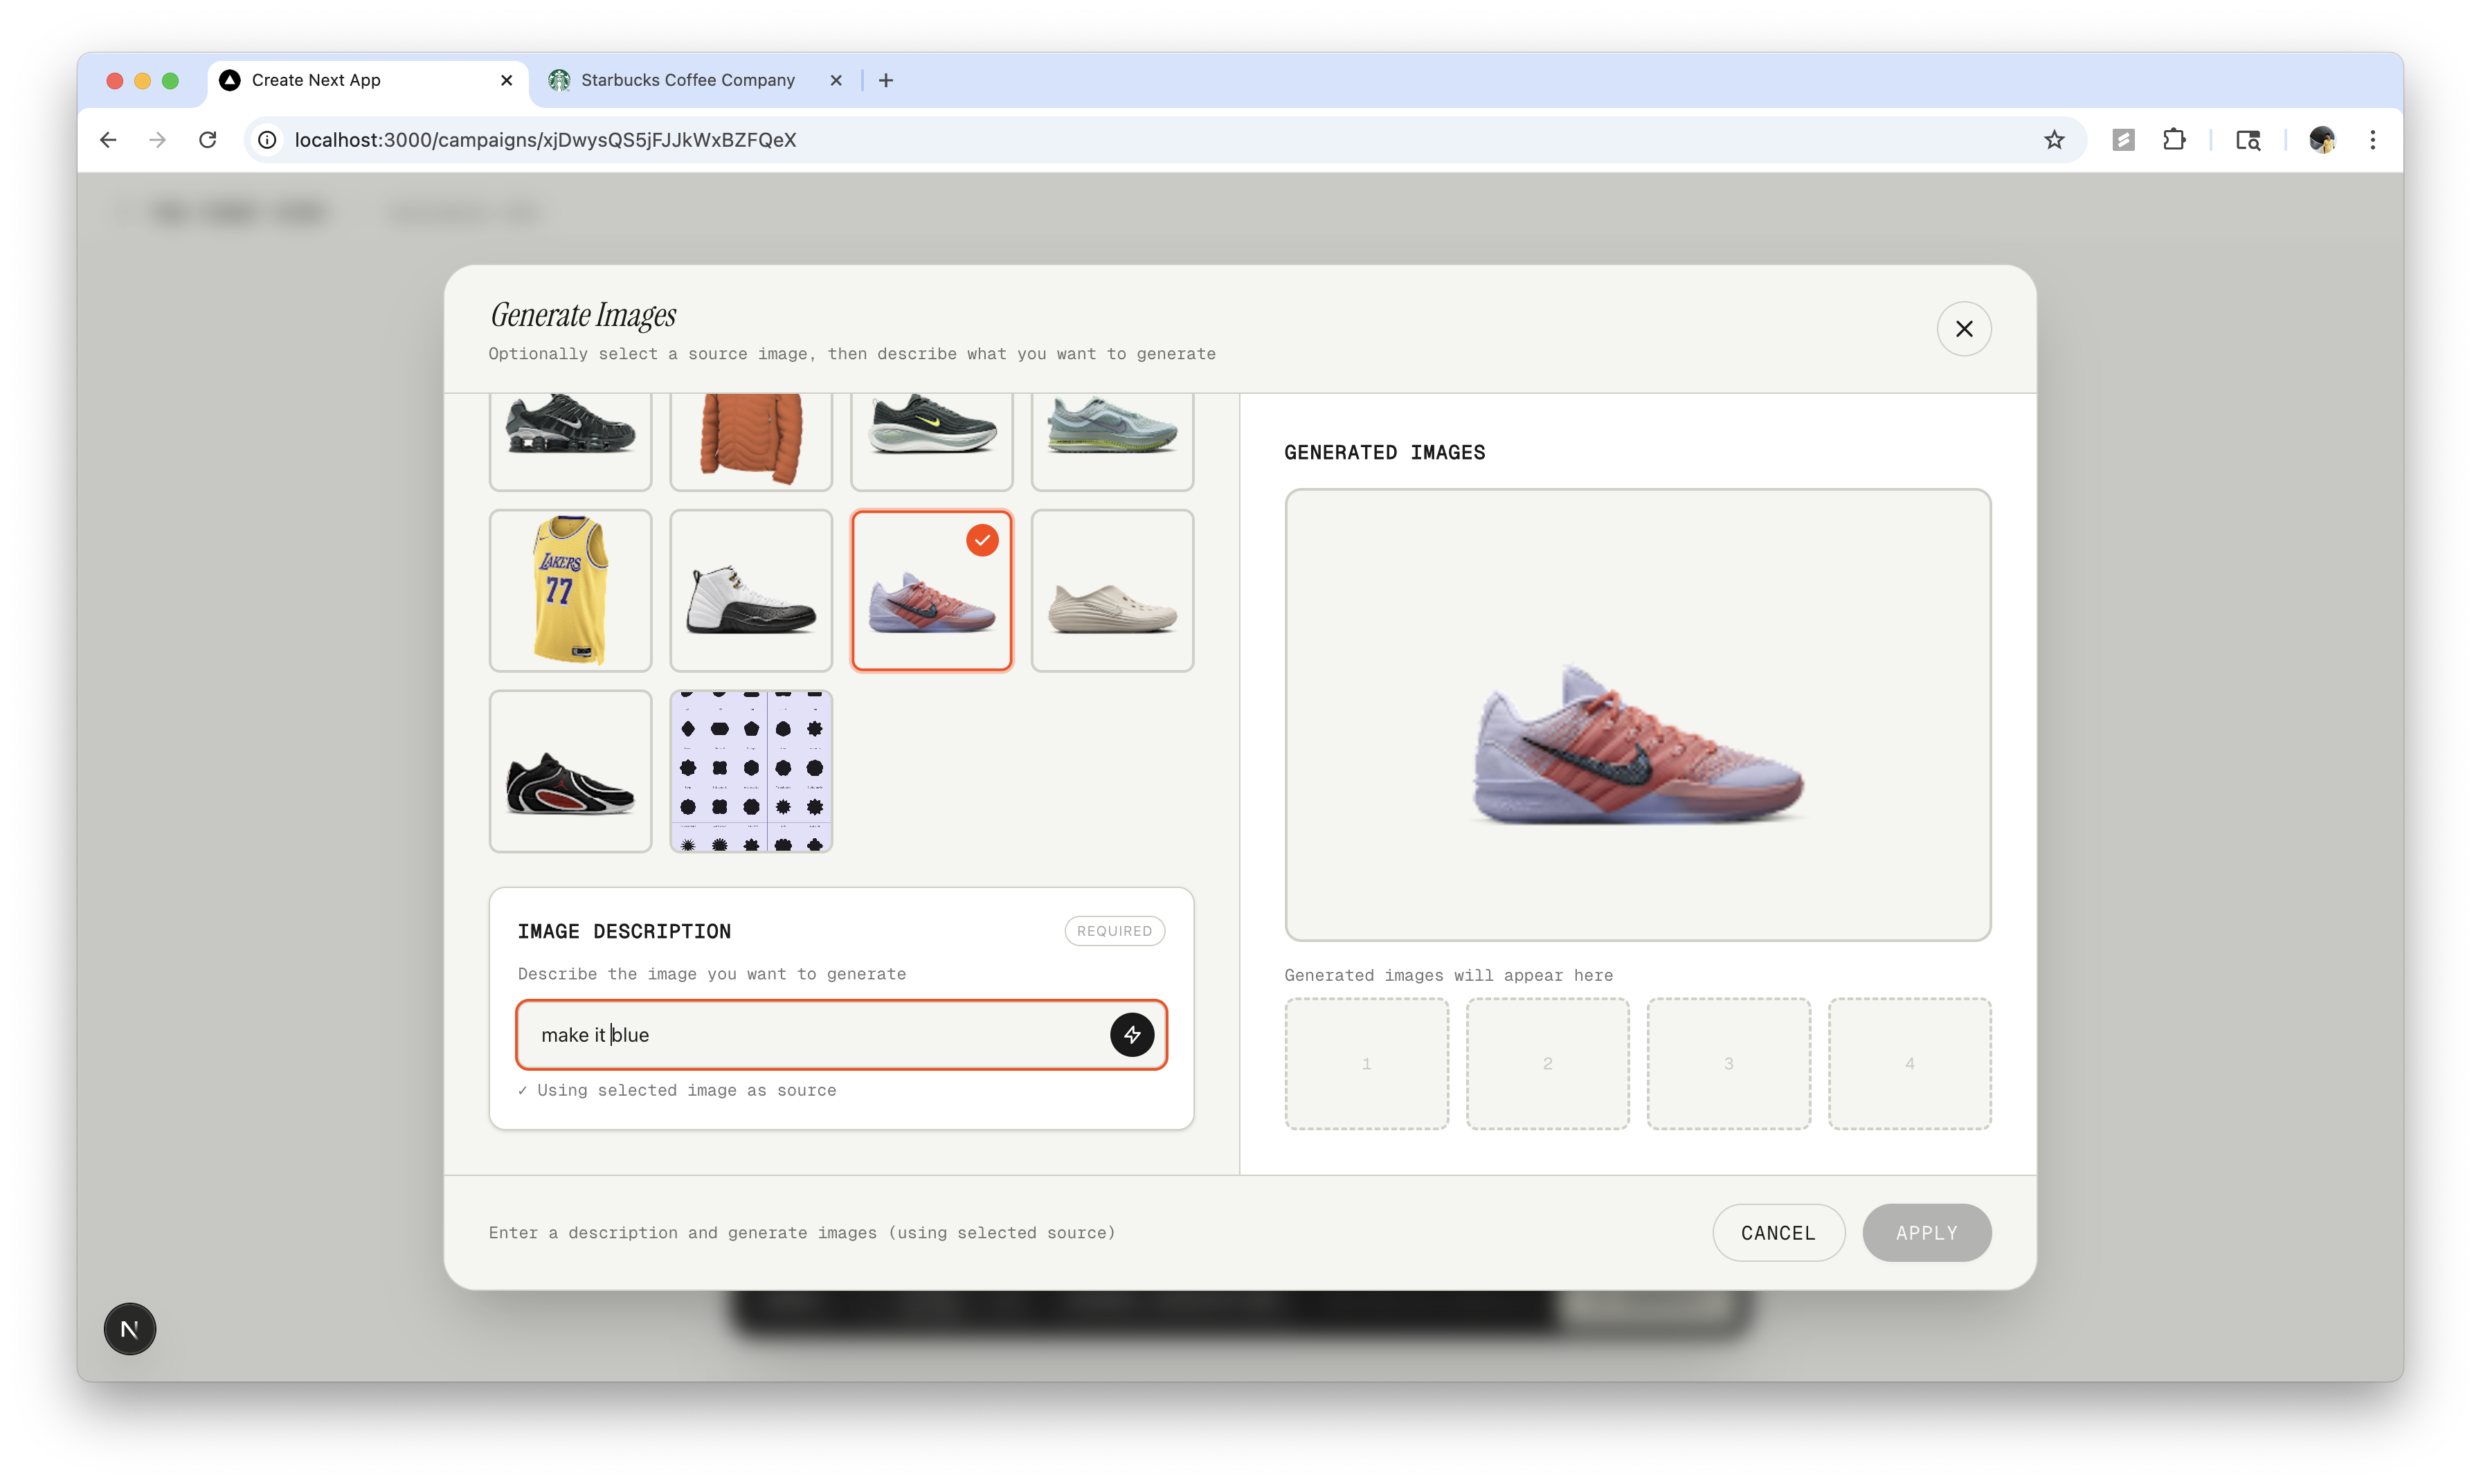The width and height of the screenshot is (2481, 1484).
Task: Select the Lakers 77 jersey as source
Action: [570, 590]
